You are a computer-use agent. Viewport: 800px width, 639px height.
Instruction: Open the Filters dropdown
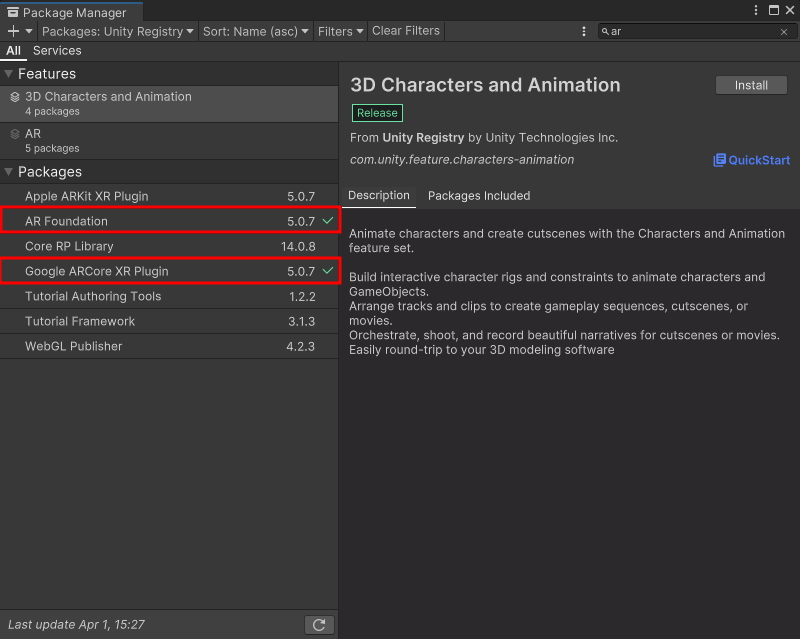tap(340, 31)
